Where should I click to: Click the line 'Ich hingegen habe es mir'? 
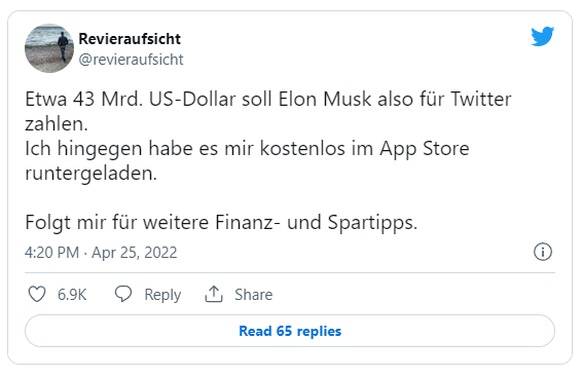point(247,148)
